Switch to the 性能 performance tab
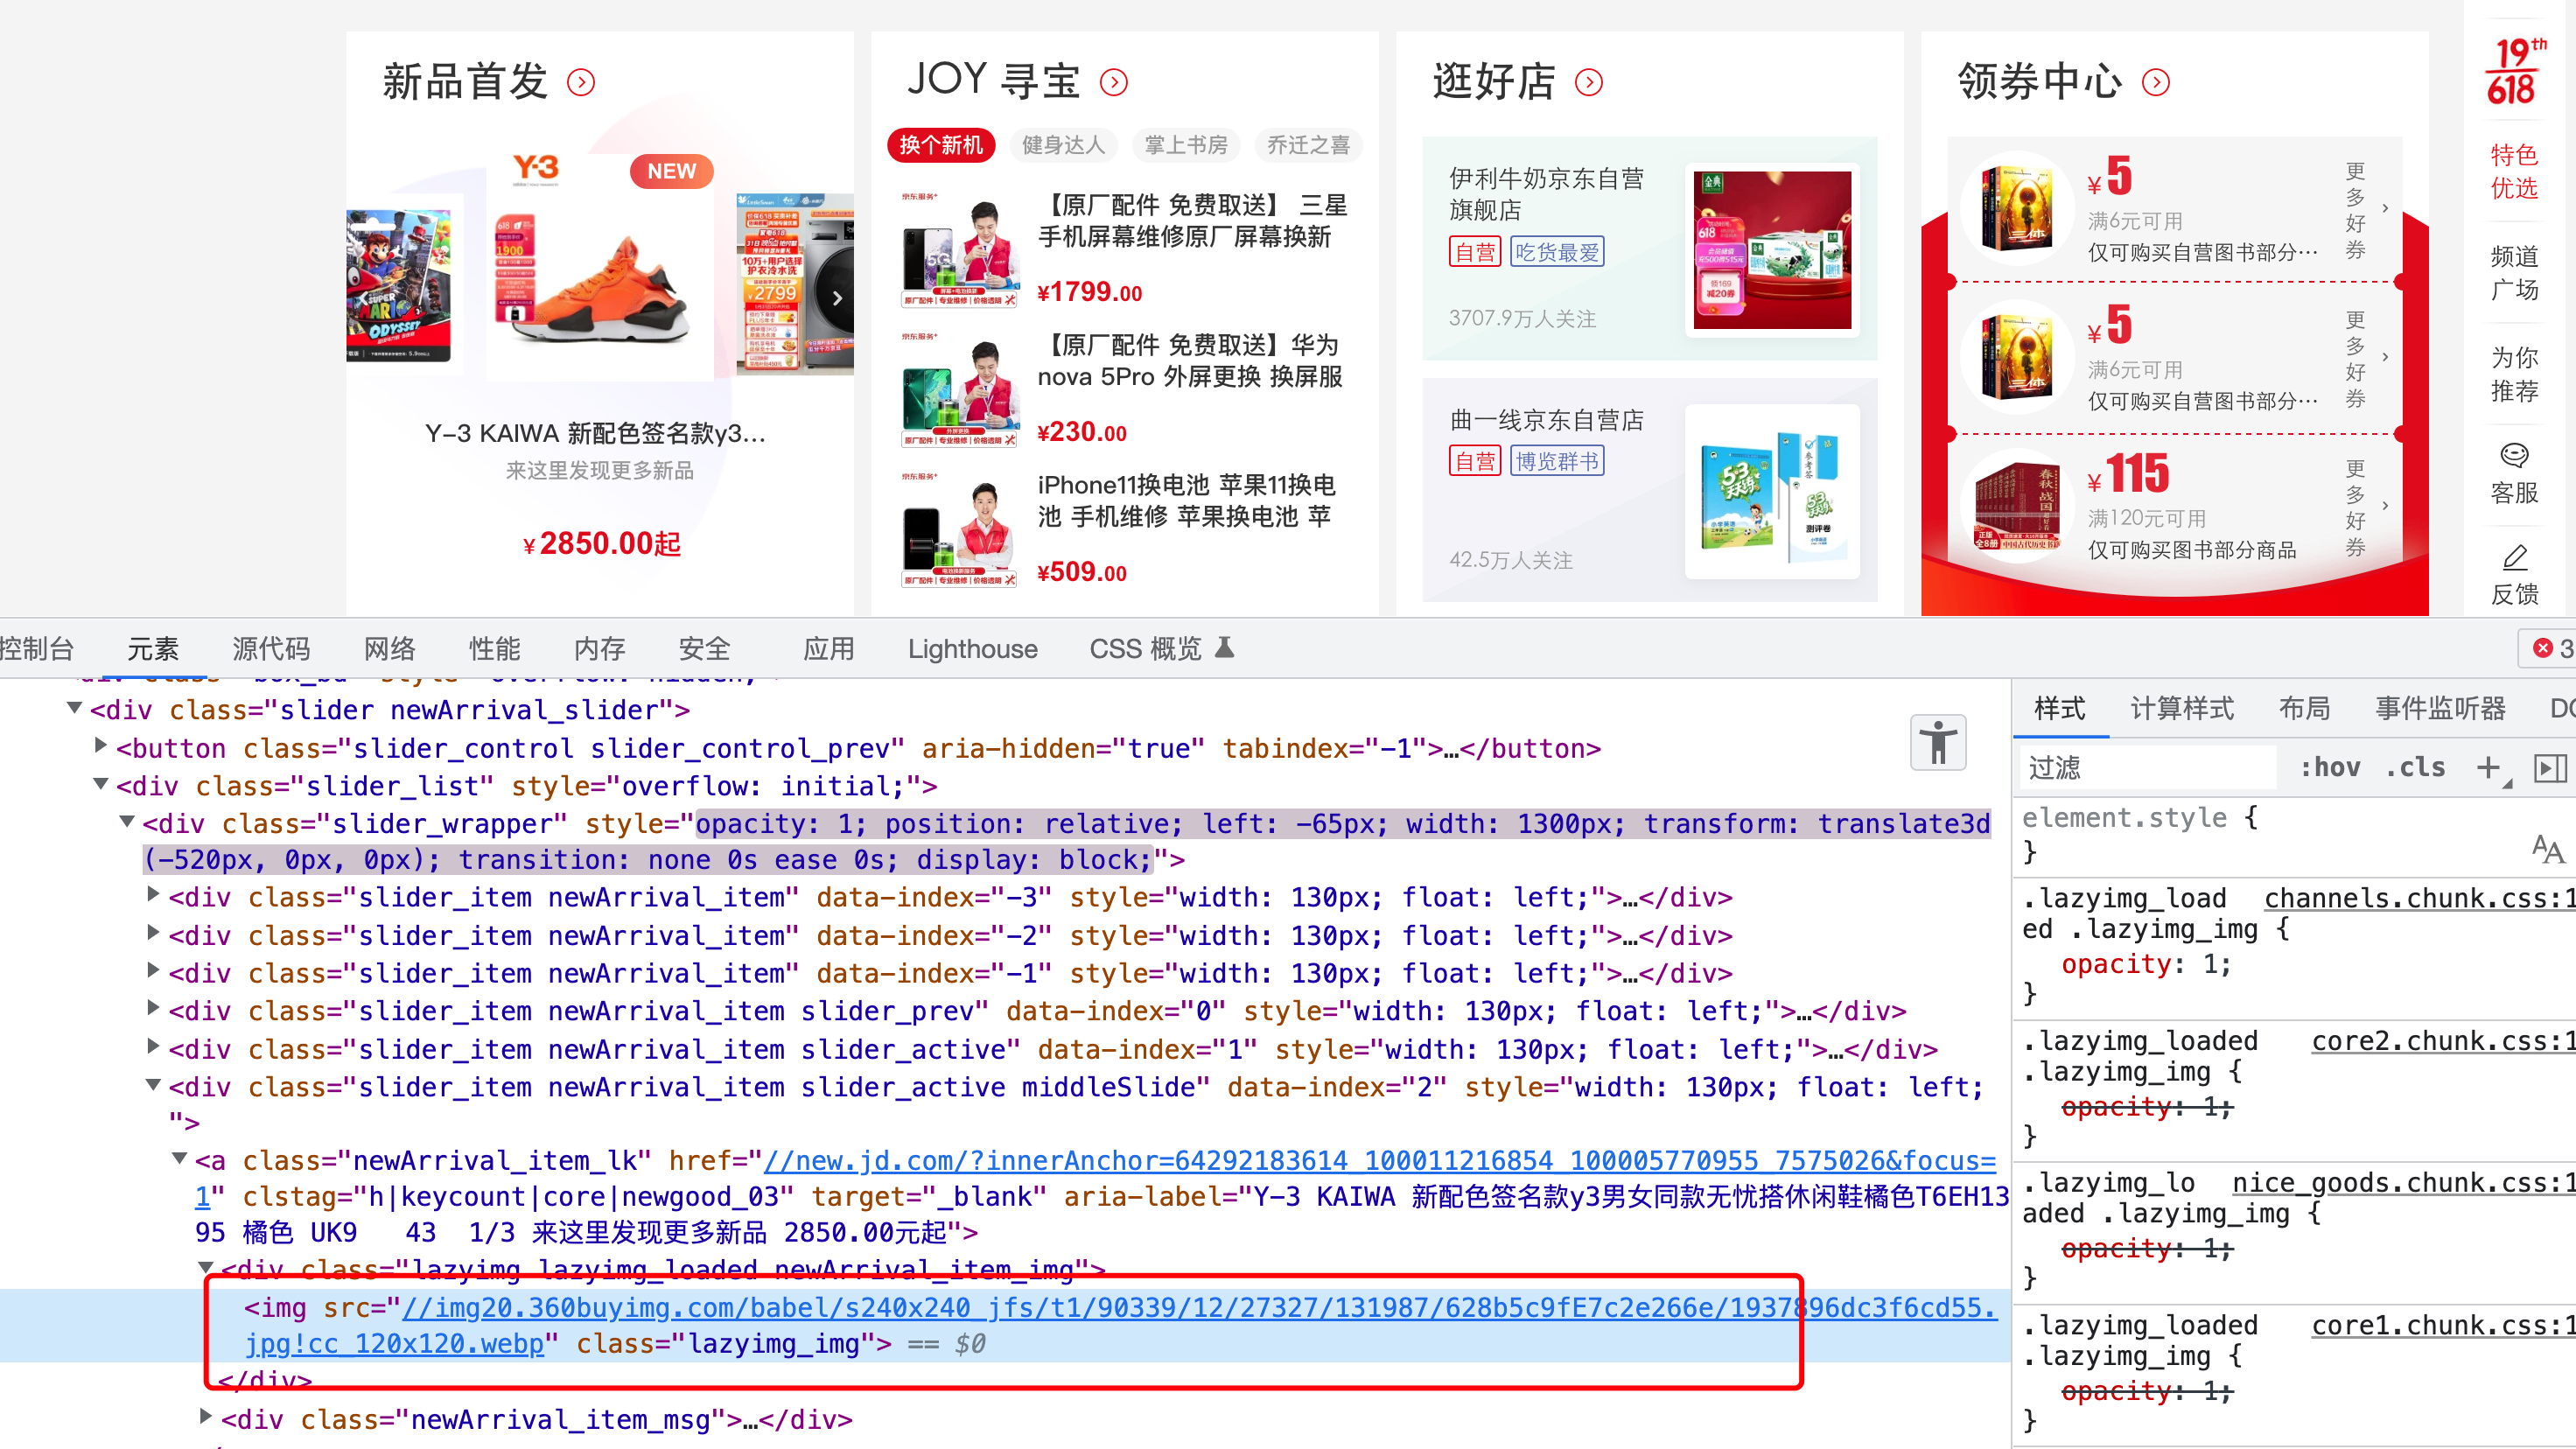Image resolution: width=2576 pixels, height=1449 pixels. point(495,649)
